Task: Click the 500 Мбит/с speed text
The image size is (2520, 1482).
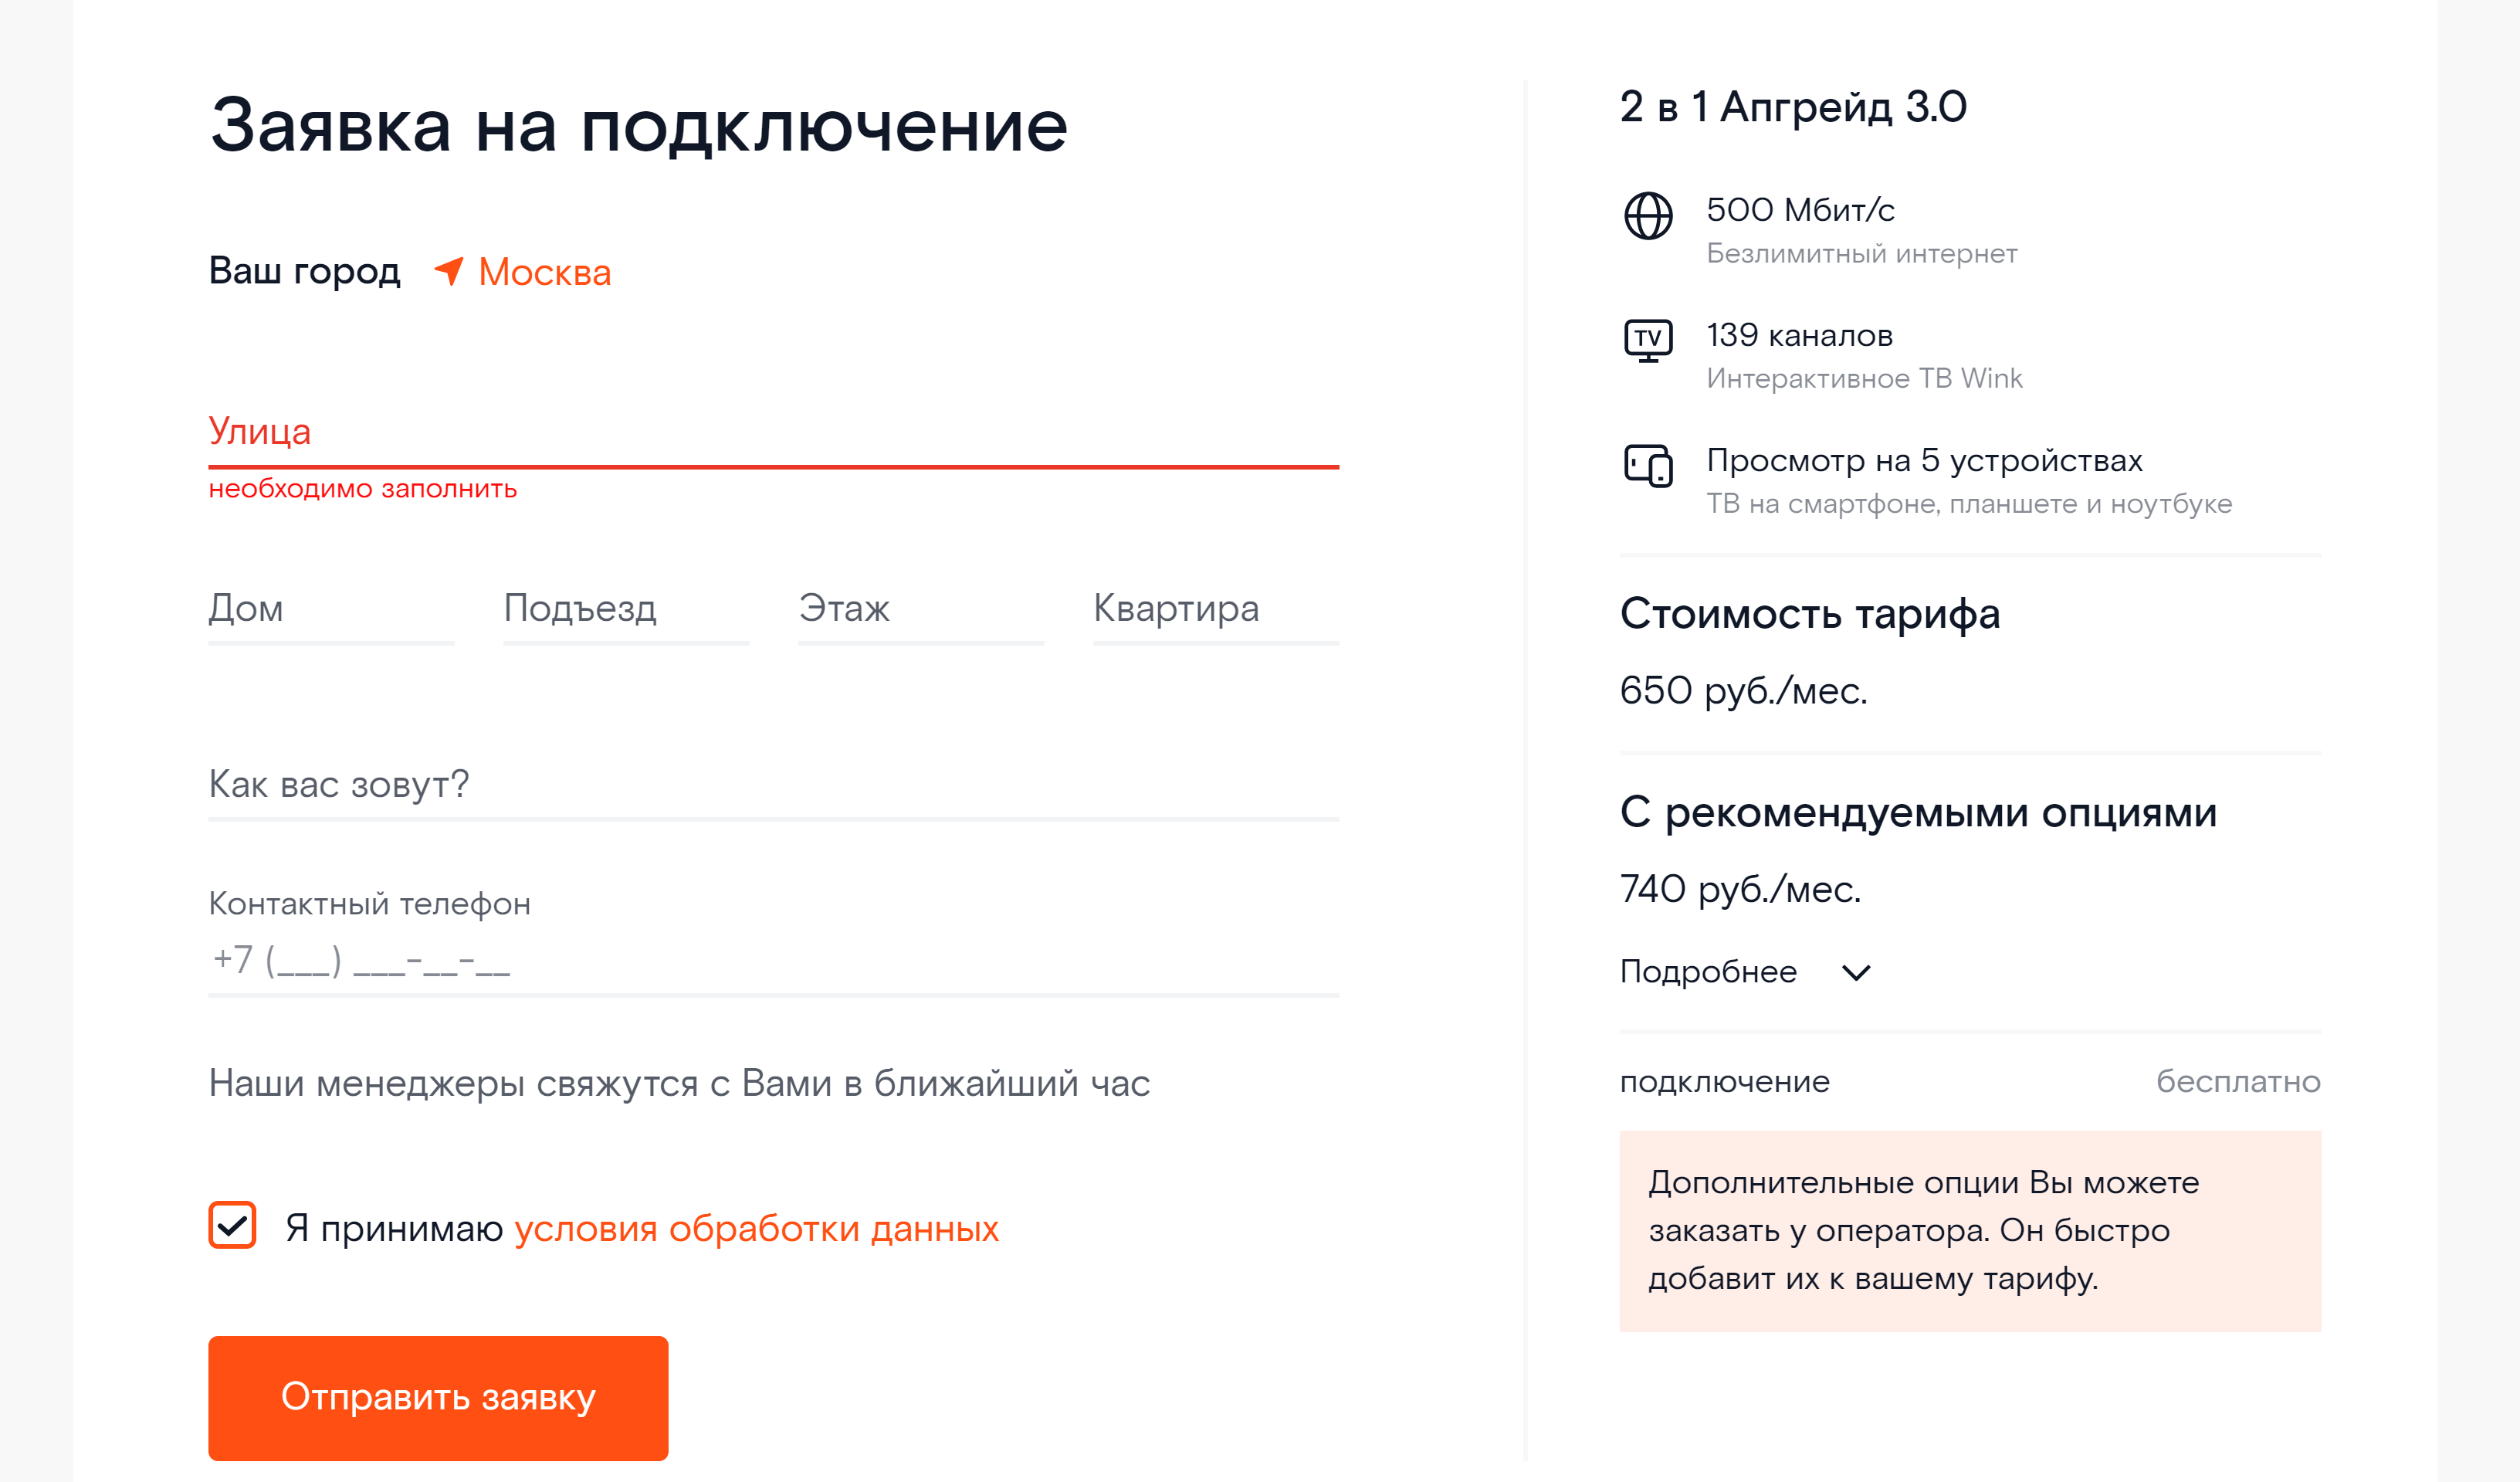Action: pos(1800,210)
